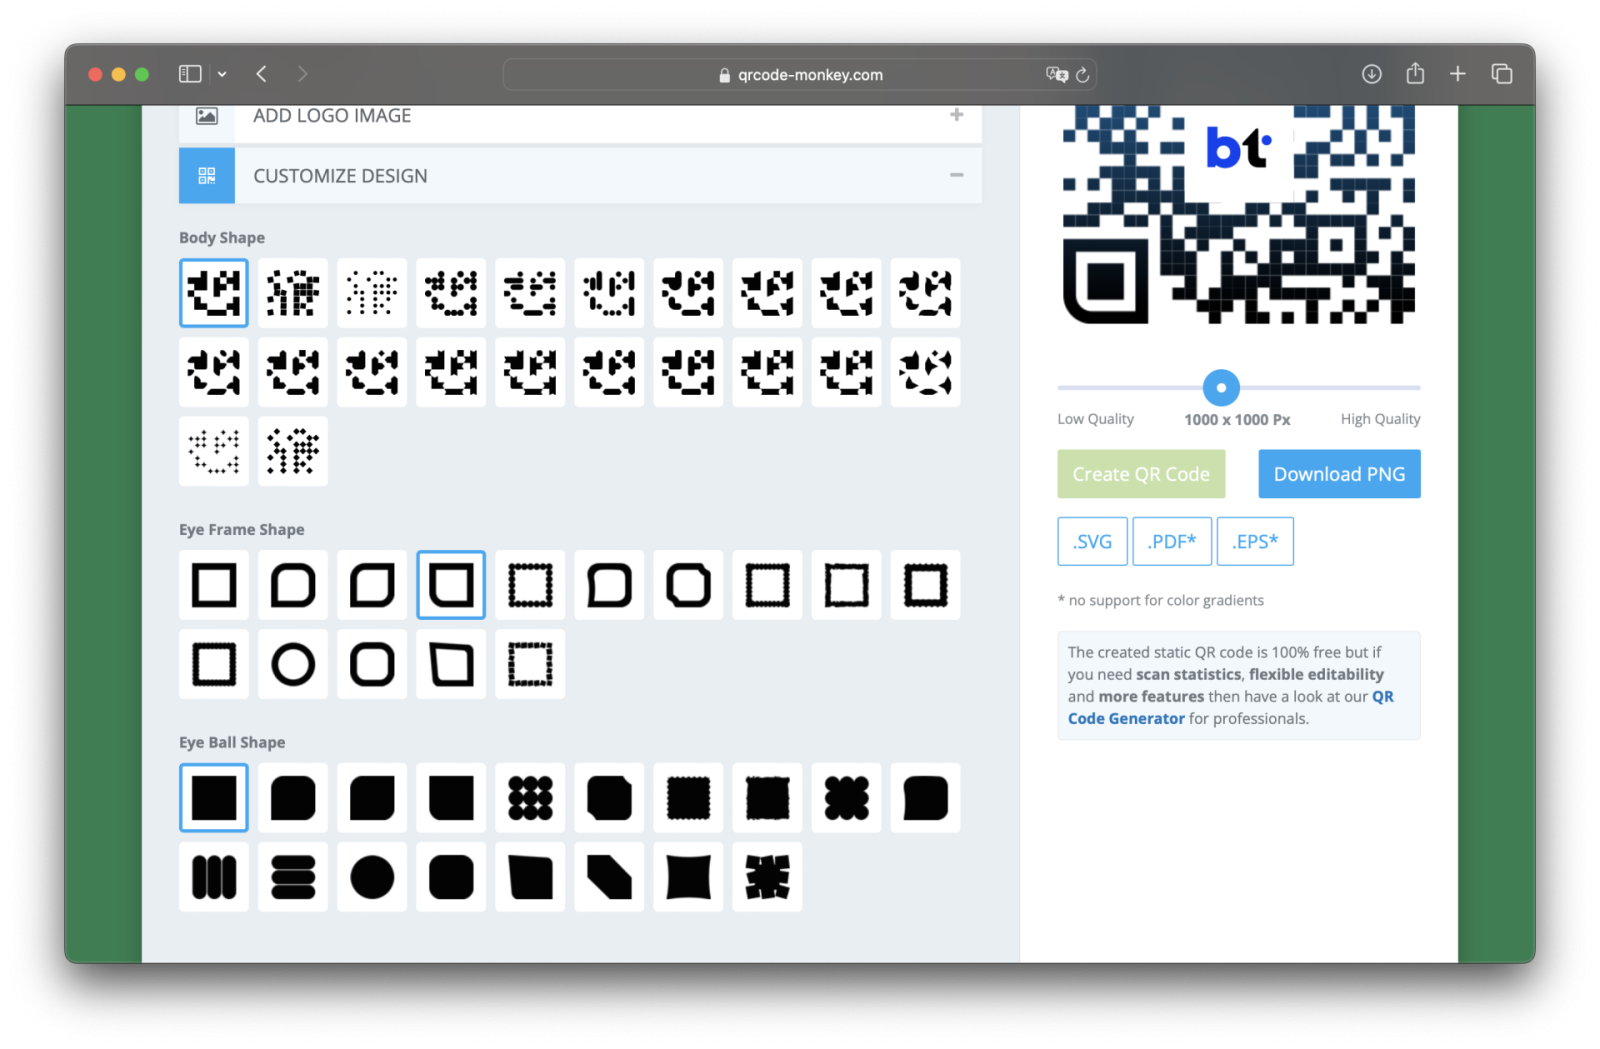
Task: Click the Create QR Code button
Action: [1141, 474]
